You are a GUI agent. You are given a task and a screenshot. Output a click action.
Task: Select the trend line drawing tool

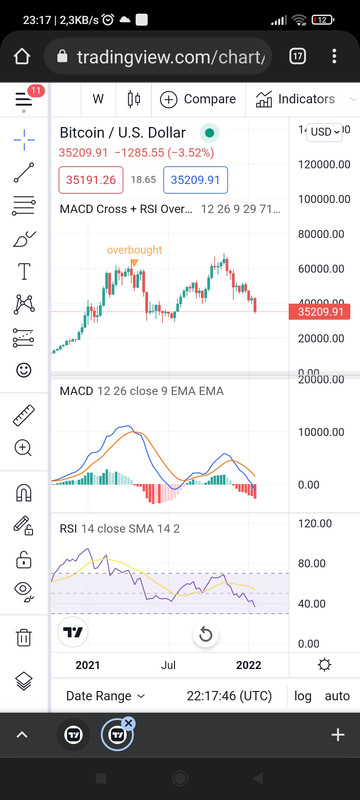coord(24,173)
